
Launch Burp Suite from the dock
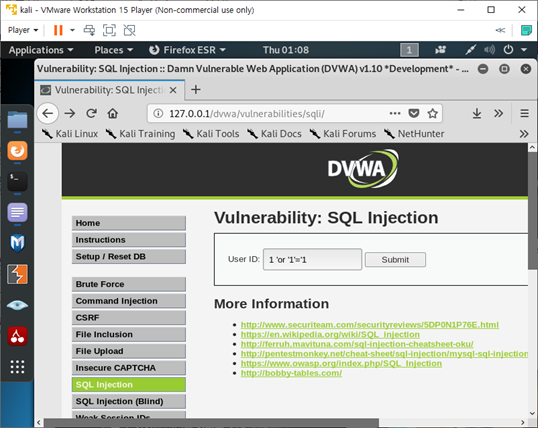point(17,274)
